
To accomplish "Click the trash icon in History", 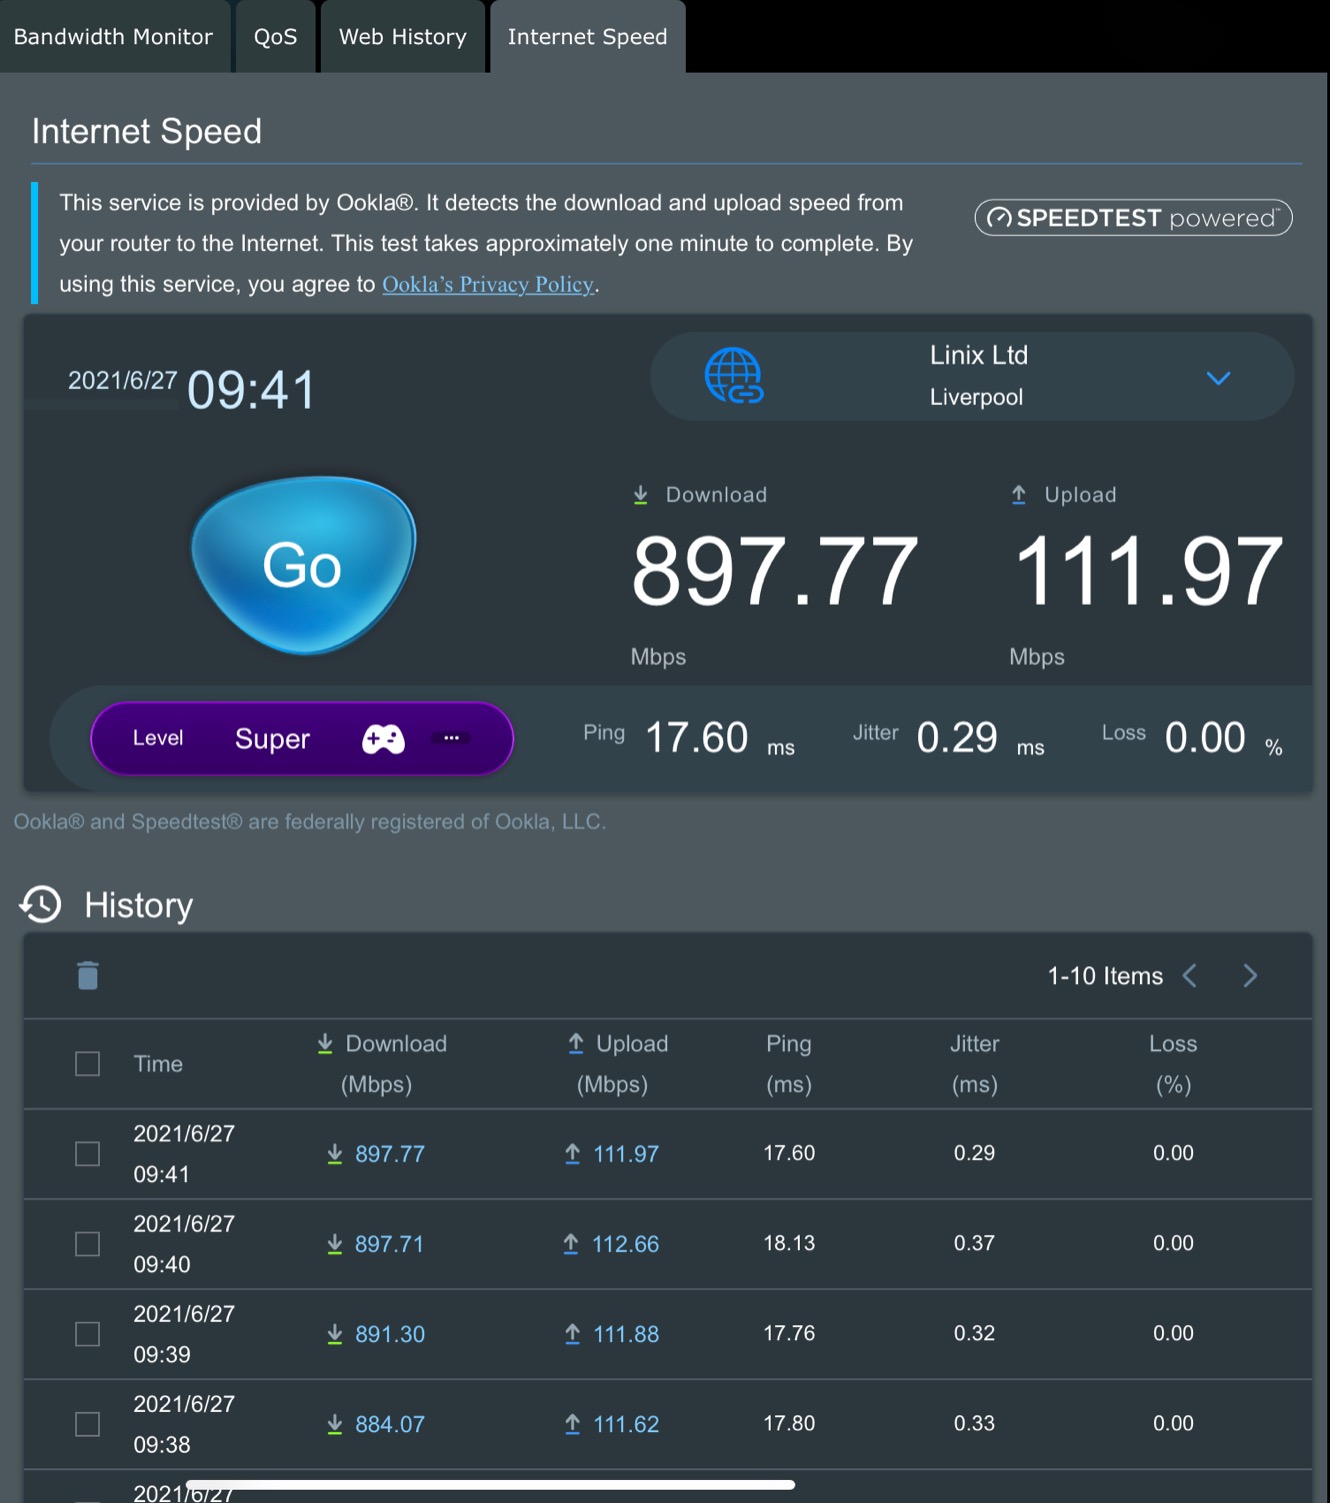I will point(88,975).
